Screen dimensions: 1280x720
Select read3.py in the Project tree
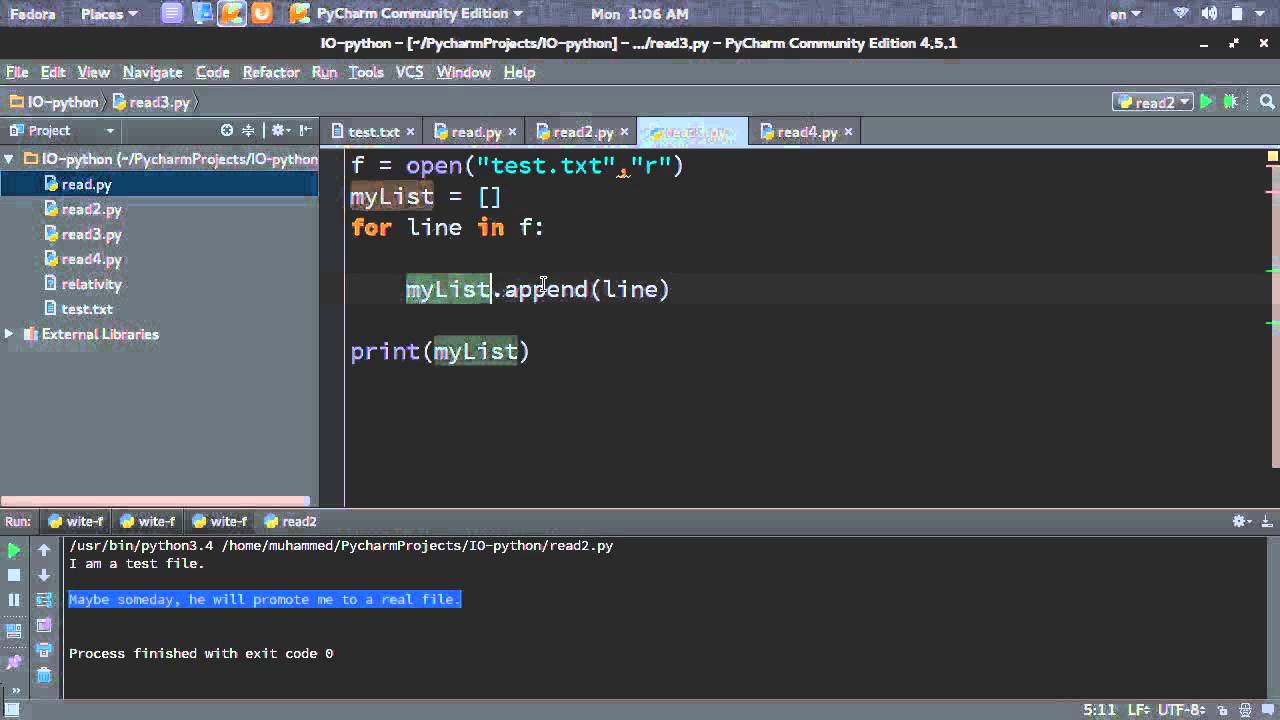[x=90, y=234]
